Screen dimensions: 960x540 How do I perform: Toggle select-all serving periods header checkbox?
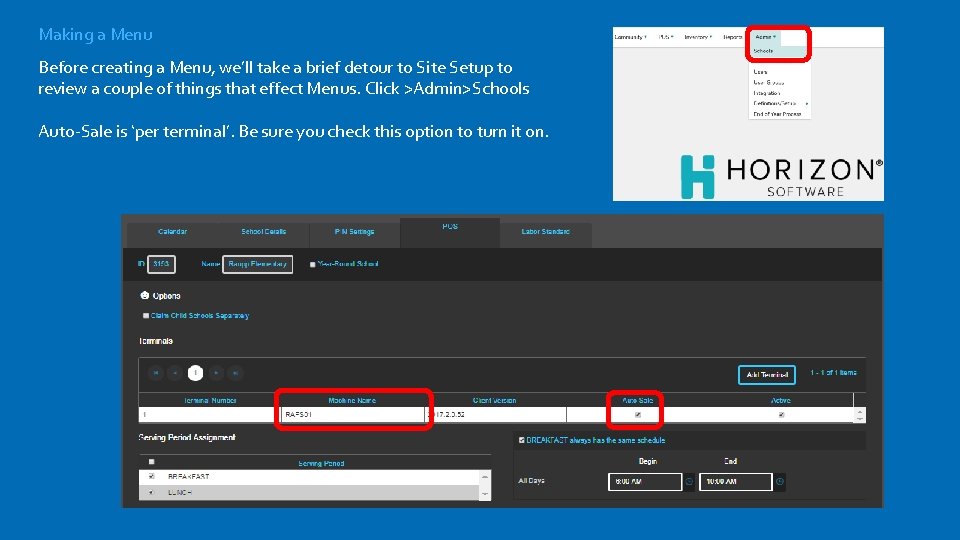click(152, 462)
